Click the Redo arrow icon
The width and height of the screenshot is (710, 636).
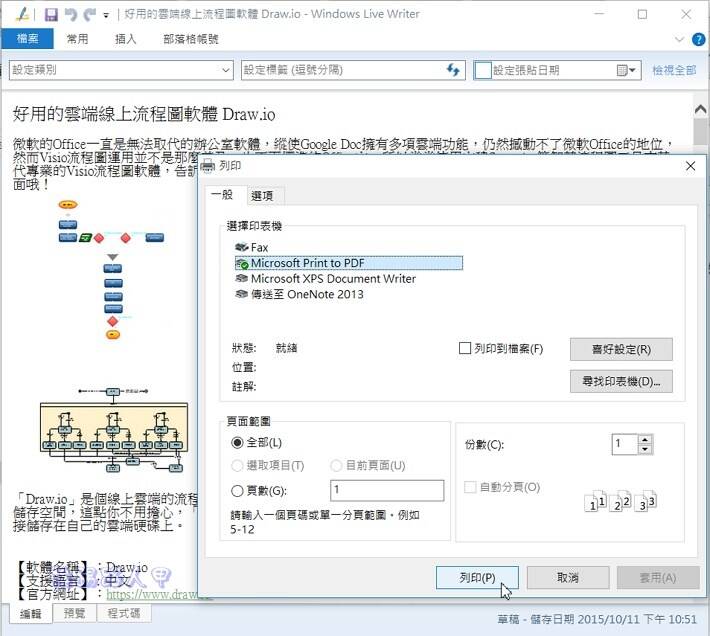(x=90, y=14)
